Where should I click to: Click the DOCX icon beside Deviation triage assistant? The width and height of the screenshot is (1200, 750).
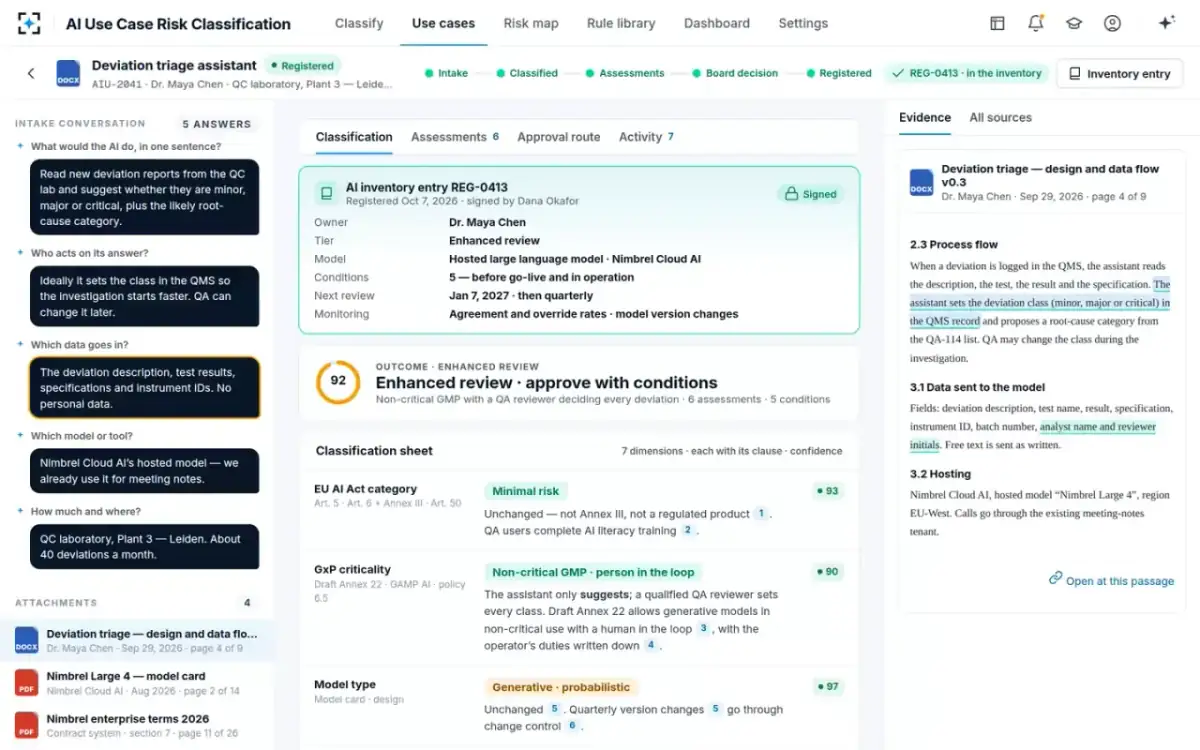click(68, 73)
